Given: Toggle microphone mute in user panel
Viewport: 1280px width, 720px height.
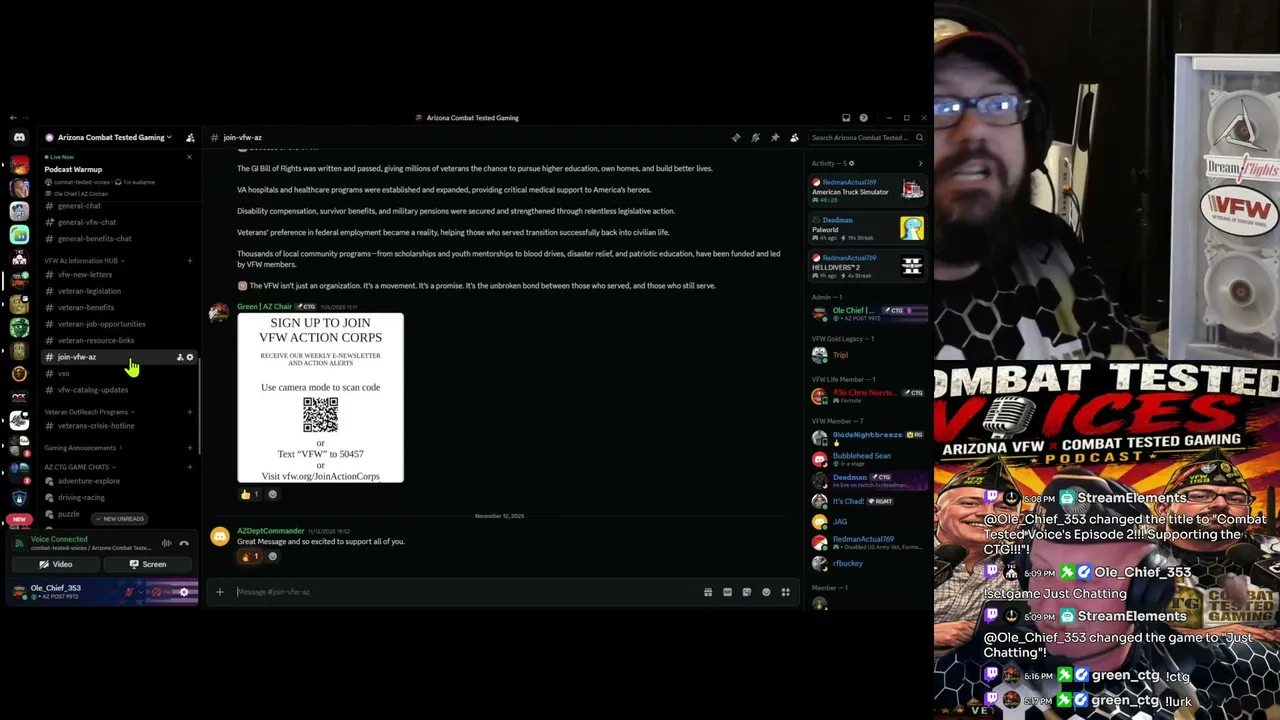Looking at the screenshot, I should (x=128, y=592).
